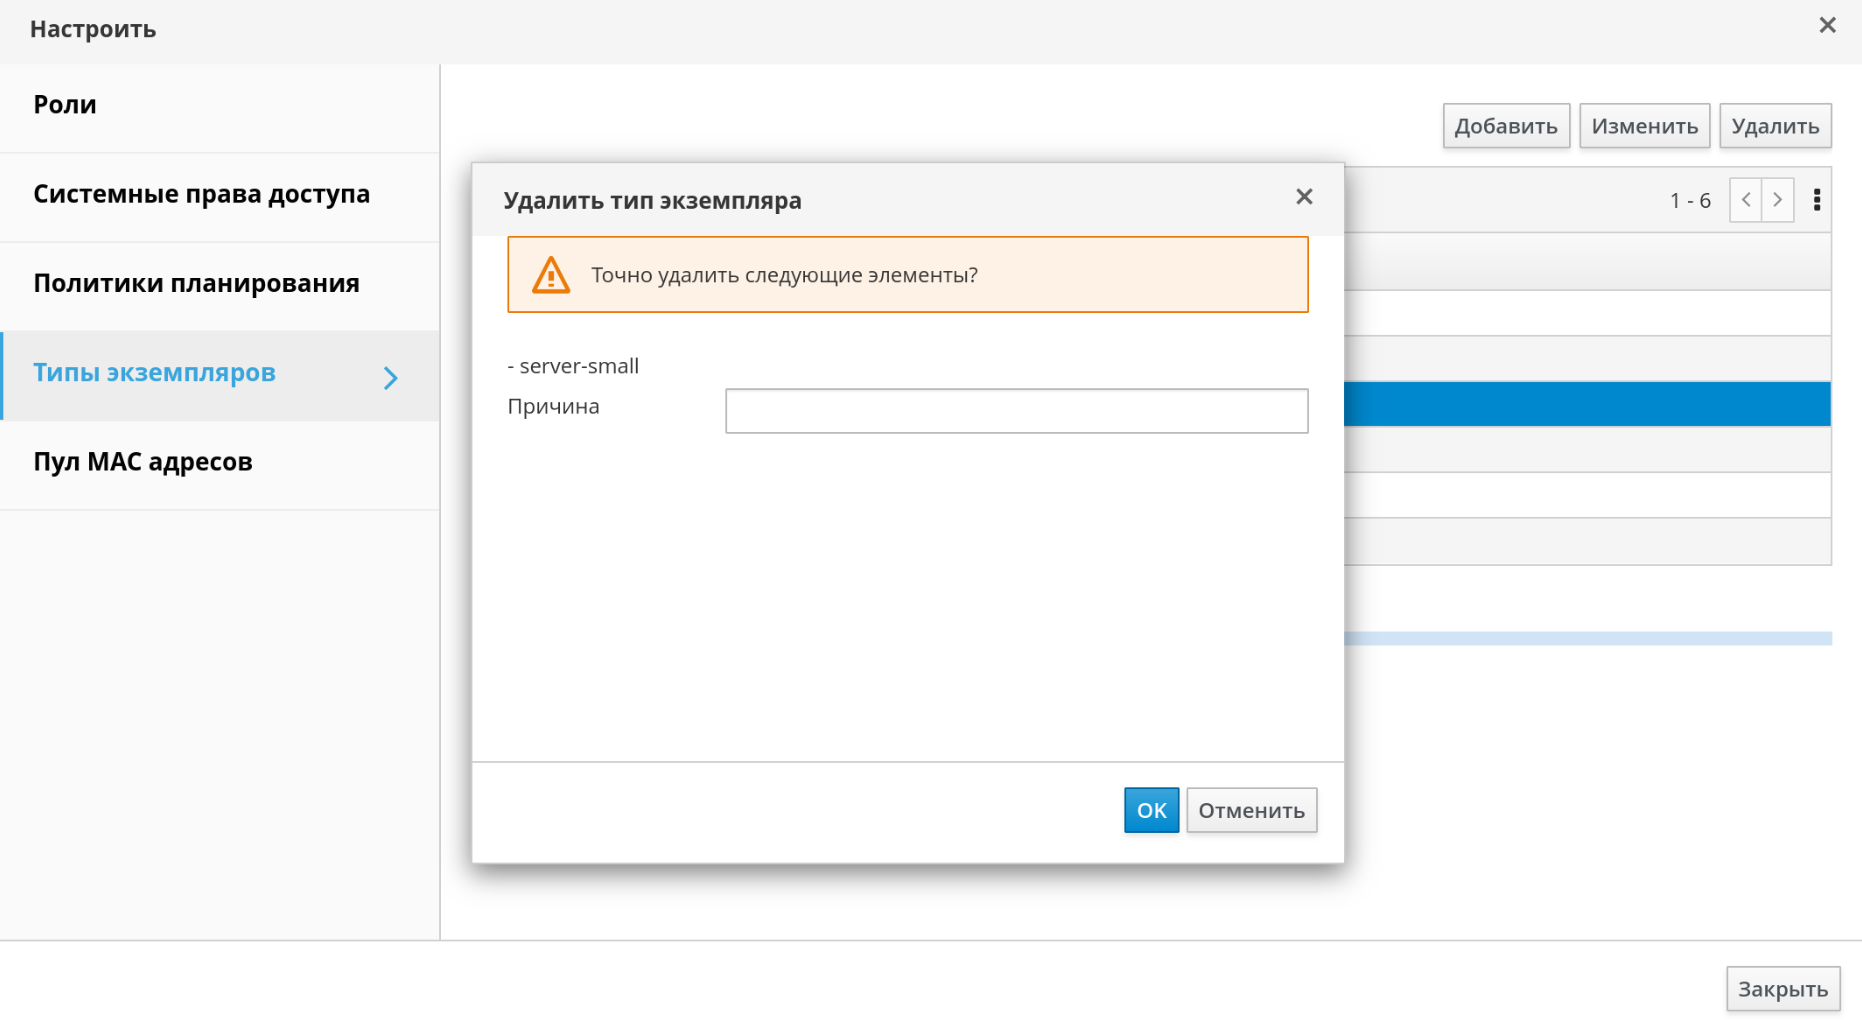Click the Изменить button
The height and width of the screenshot is (1032, 1862).
[x=1644, y=126]
